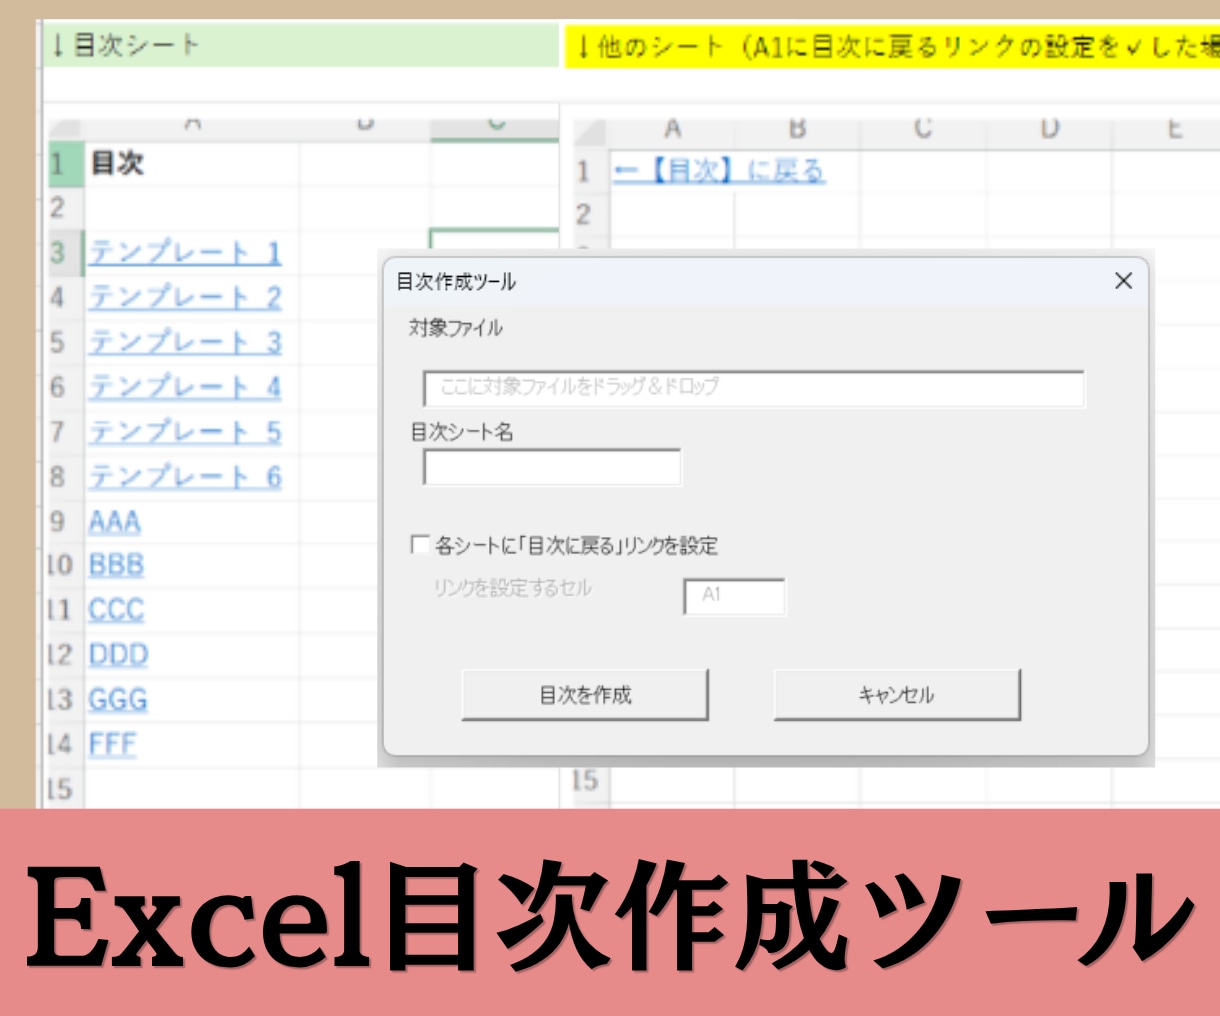The height and width of the screenshot is (1016, 1220).
Task: Close the 目次作成ツール dialog
Action: (1123, 281)
